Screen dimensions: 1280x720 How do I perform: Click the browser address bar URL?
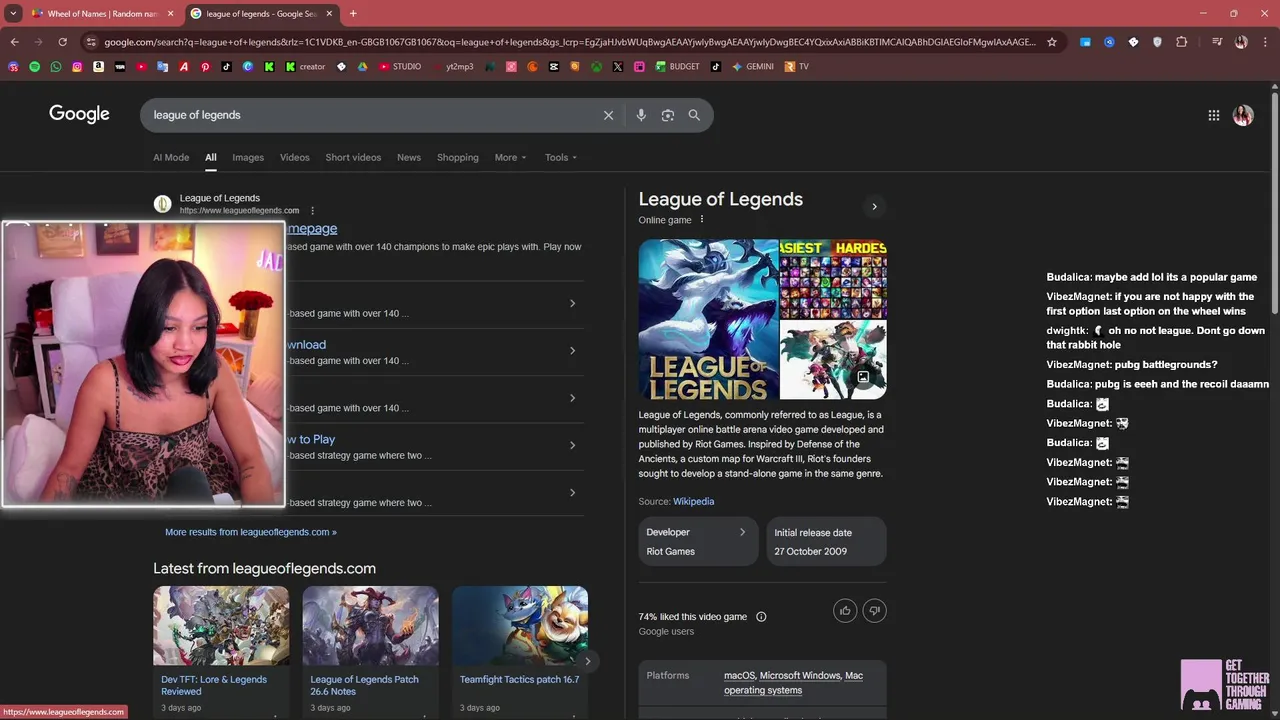(570, 42)
